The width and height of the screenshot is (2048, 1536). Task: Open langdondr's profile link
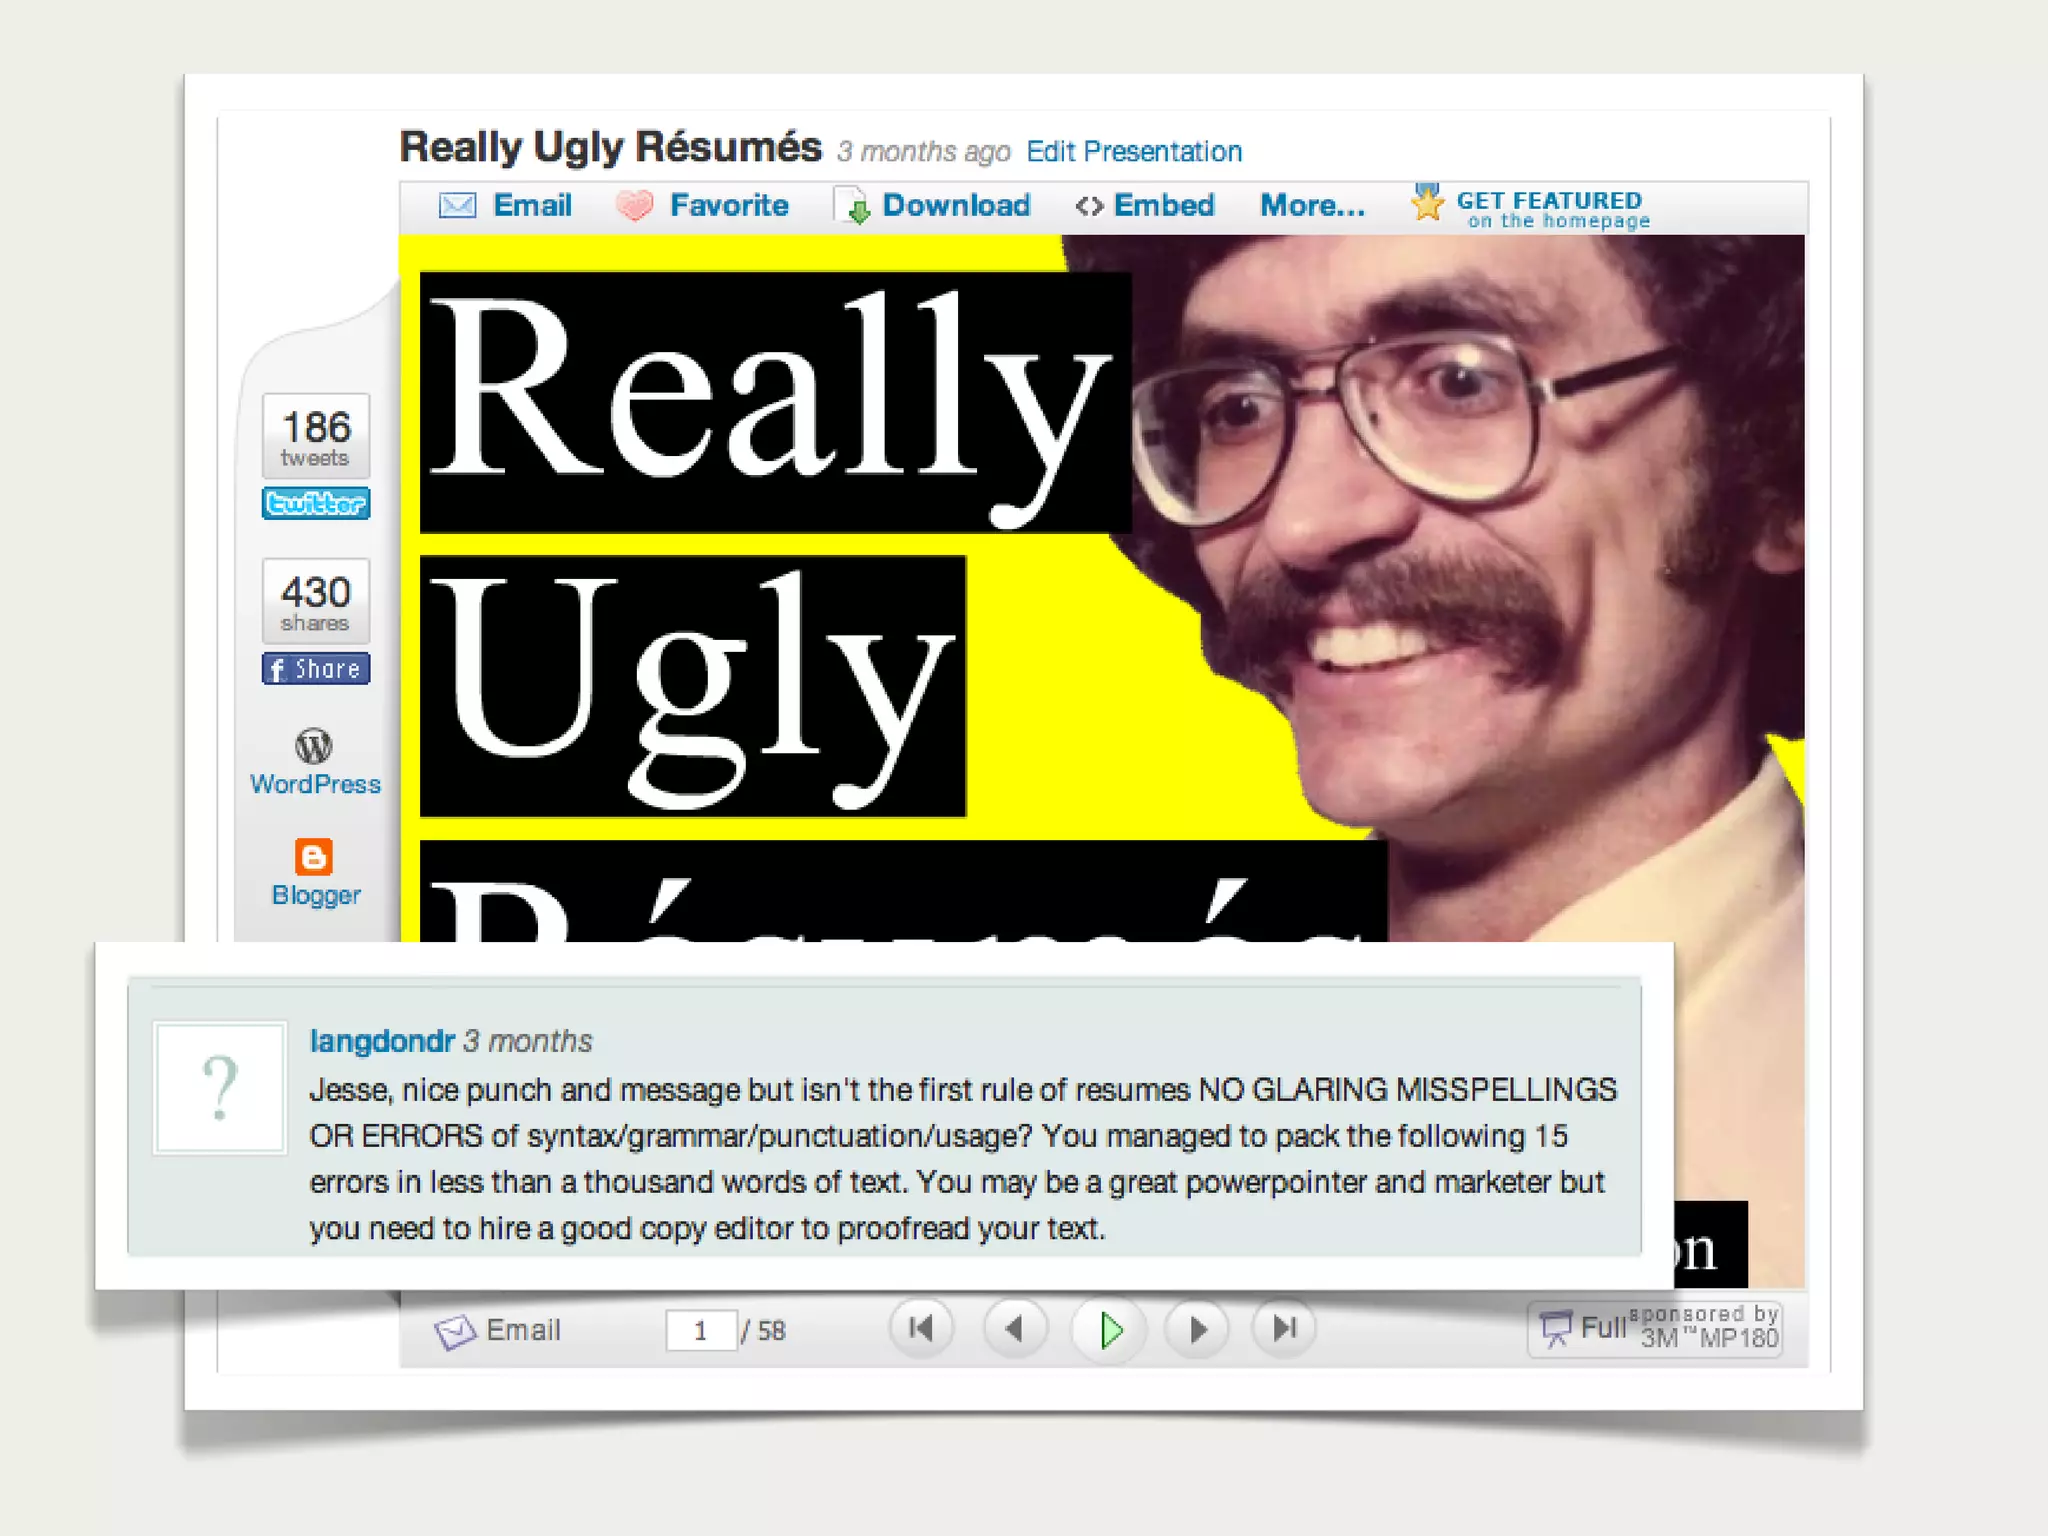(x=382, y=1041)
